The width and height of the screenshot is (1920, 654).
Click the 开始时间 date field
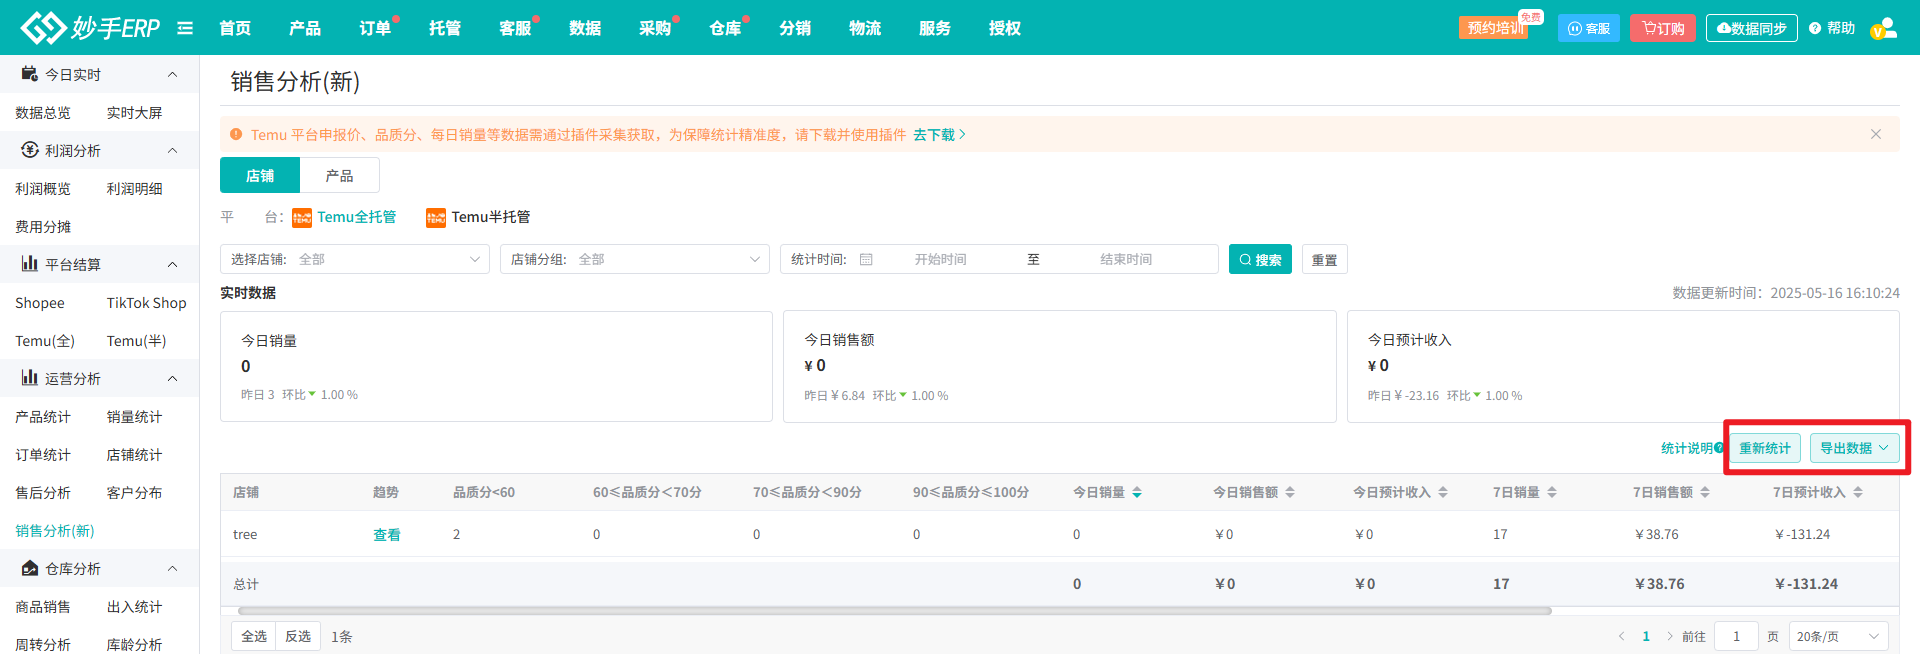(940, 259)
